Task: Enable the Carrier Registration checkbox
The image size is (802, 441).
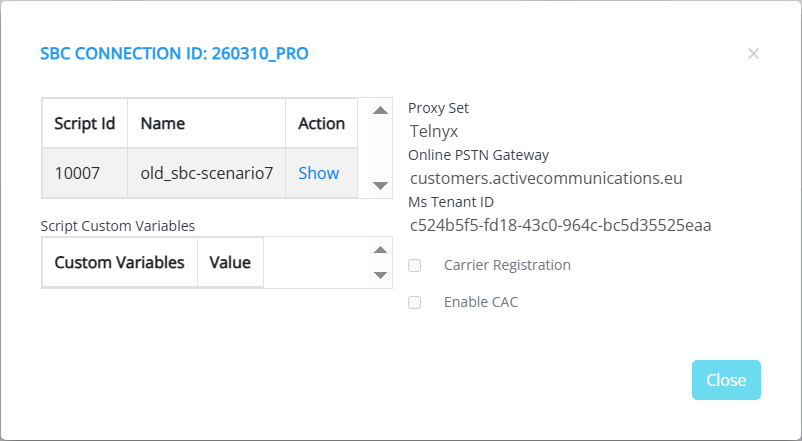Action: click(415, 265)
